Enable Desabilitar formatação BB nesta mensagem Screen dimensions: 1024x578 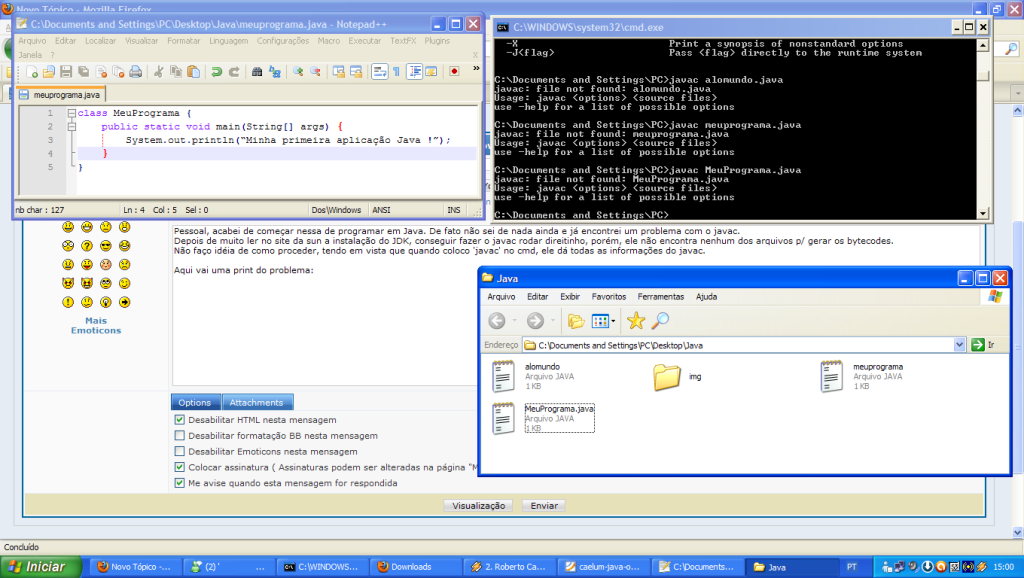pyautogui.click(x=180, y=436)
